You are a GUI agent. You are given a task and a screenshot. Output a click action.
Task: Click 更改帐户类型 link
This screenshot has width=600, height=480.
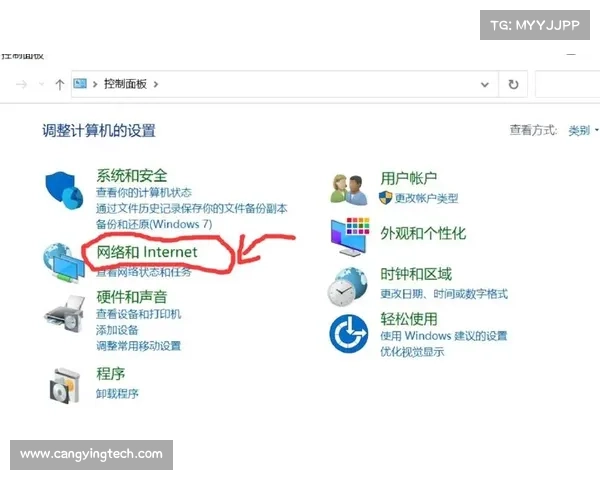pos(426,198)
